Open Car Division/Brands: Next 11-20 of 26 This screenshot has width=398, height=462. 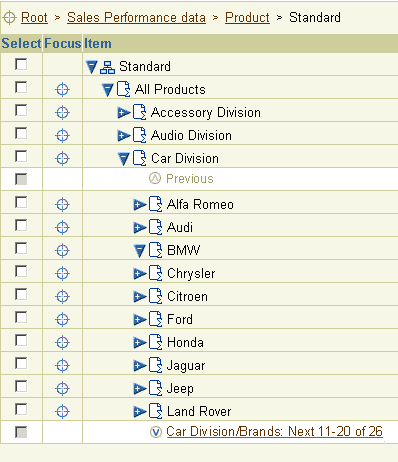(274, 431)
